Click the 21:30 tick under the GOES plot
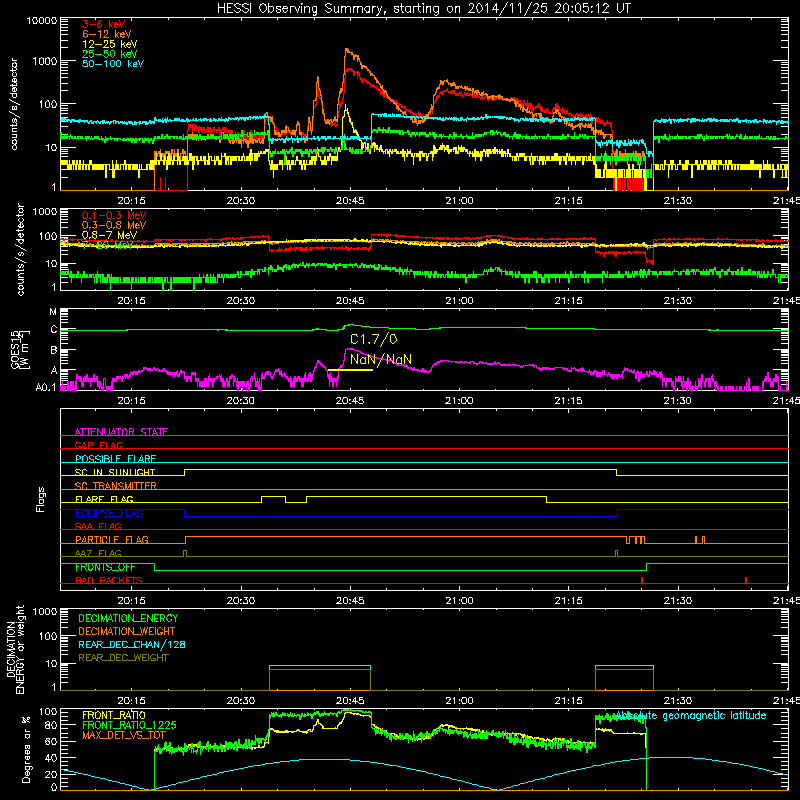The image size is (800, 800). click(x=678, y=401)
